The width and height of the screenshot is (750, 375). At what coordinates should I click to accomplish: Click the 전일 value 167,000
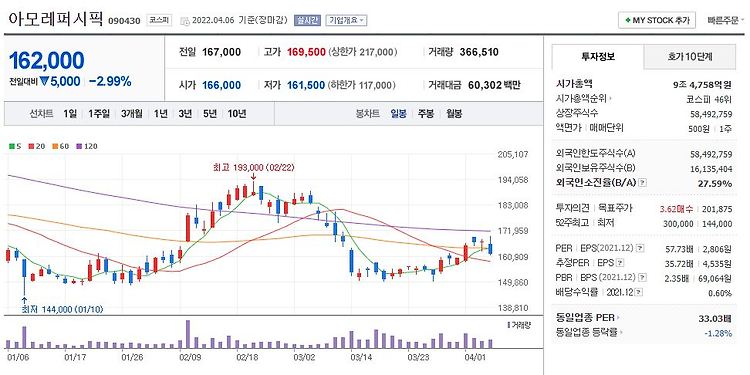pyautogui.click(x=221, y=52)
